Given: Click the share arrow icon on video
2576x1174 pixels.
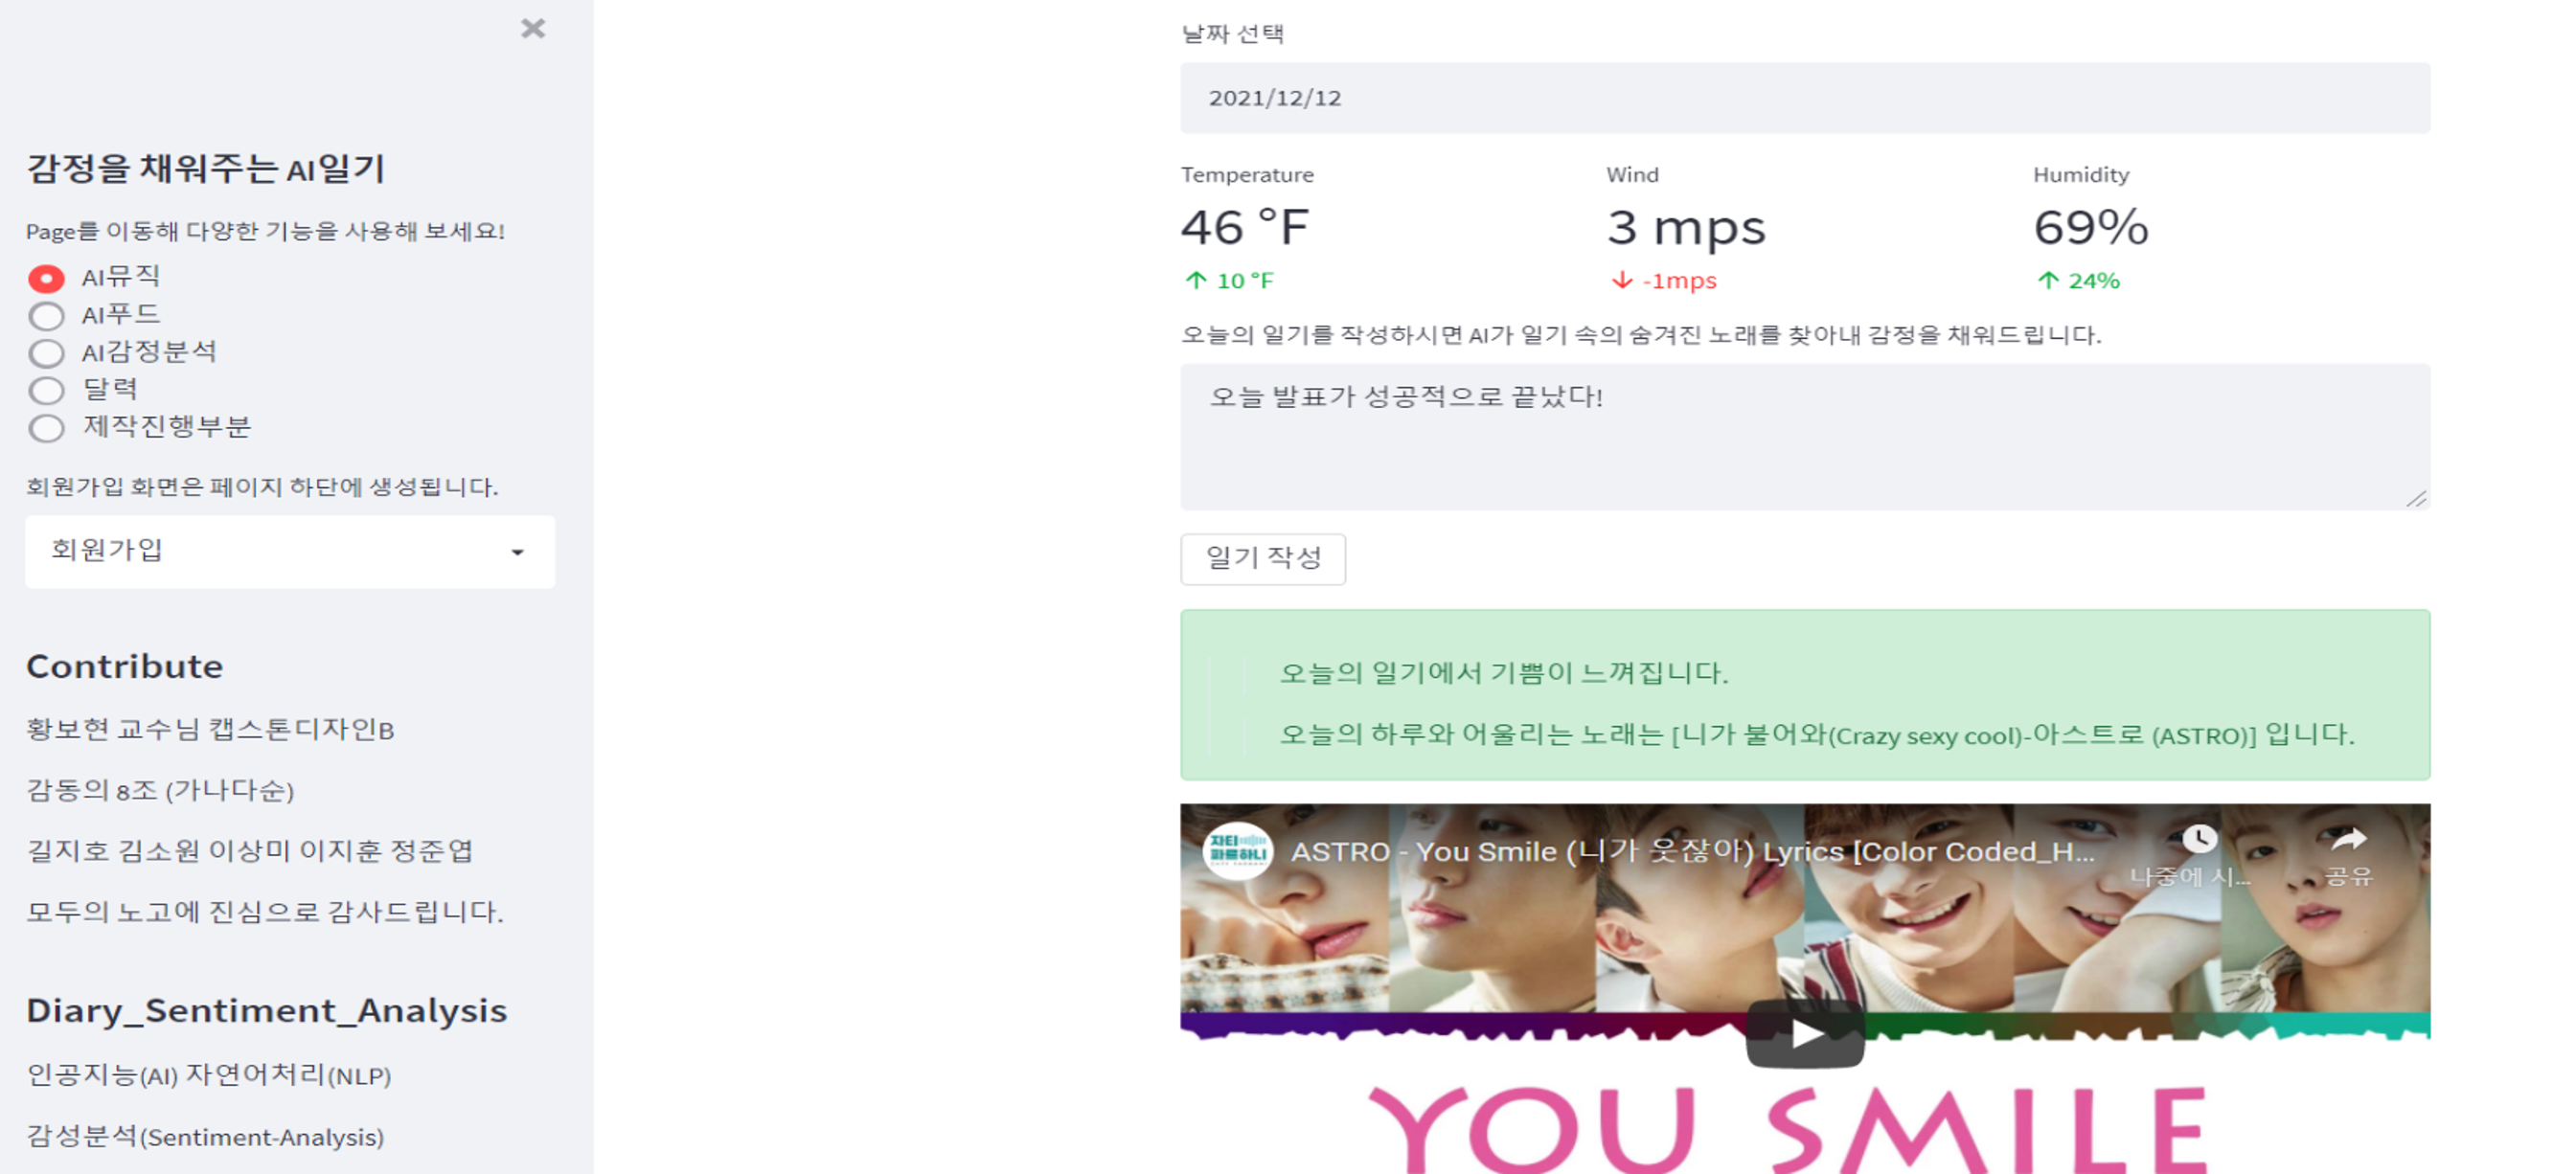Looking at the screenshot, I should (2348, 839).
